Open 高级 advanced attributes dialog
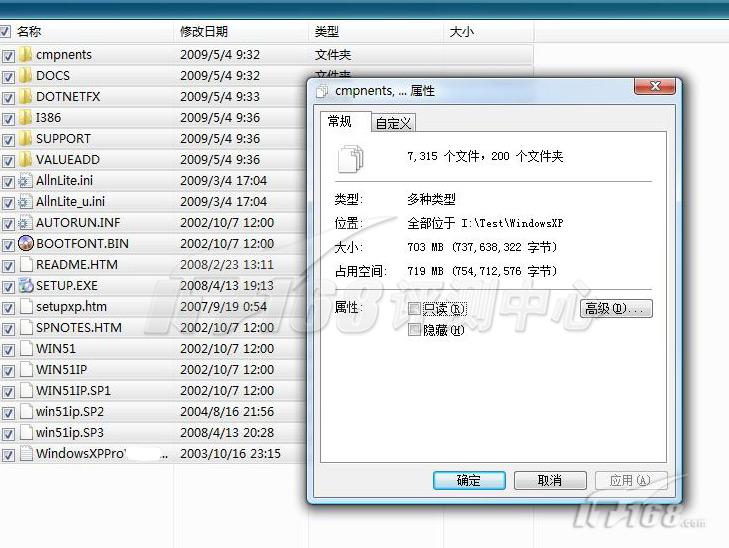The height and width of the screenshot is (548, 729). pos(616,309)
